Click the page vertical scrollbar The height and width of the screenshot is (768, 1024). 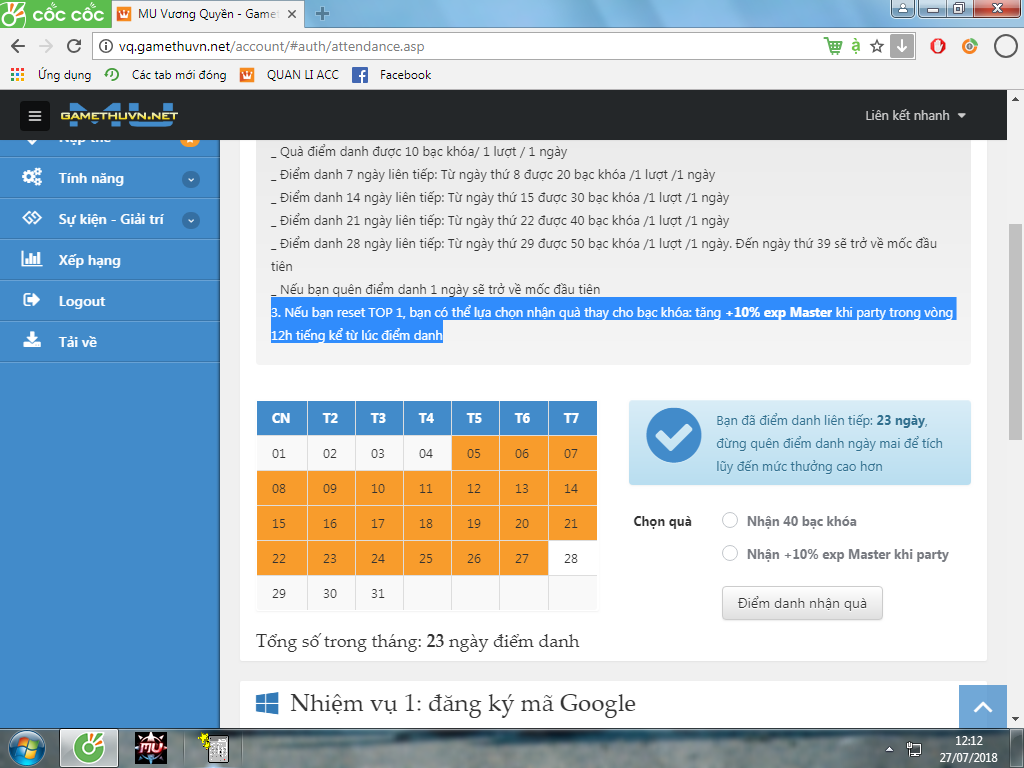[1014, 330]
